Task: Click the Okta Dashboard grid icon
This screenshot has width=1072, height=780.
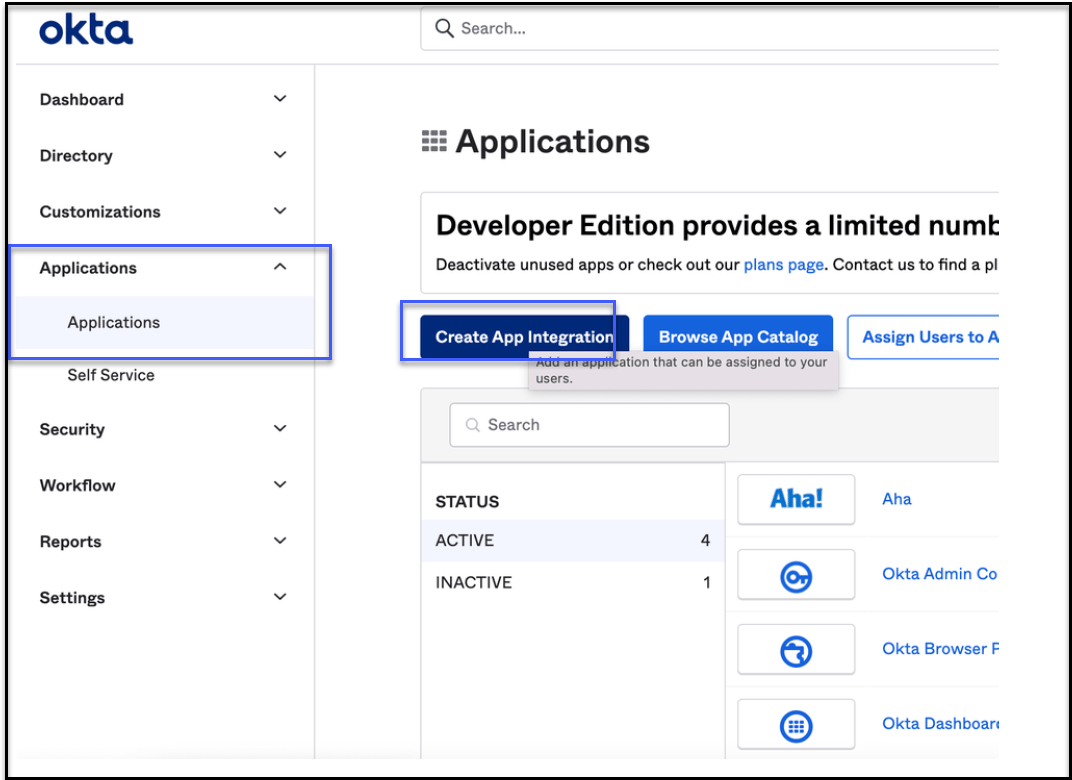Action: coord(796,725)
